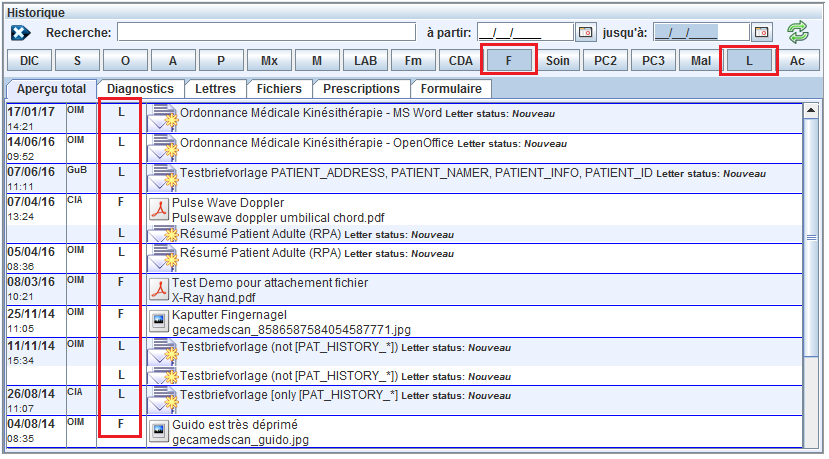This screenshot has width=829, height=459.
Task: Click the image icon for Guido est très déprimé
Action: [x=159, y=432]
